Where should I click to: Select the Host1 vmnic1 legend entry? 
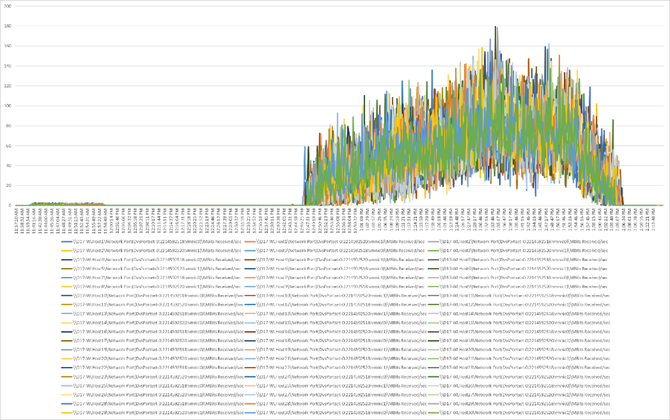pyautogui.click(x=335, y=241)
